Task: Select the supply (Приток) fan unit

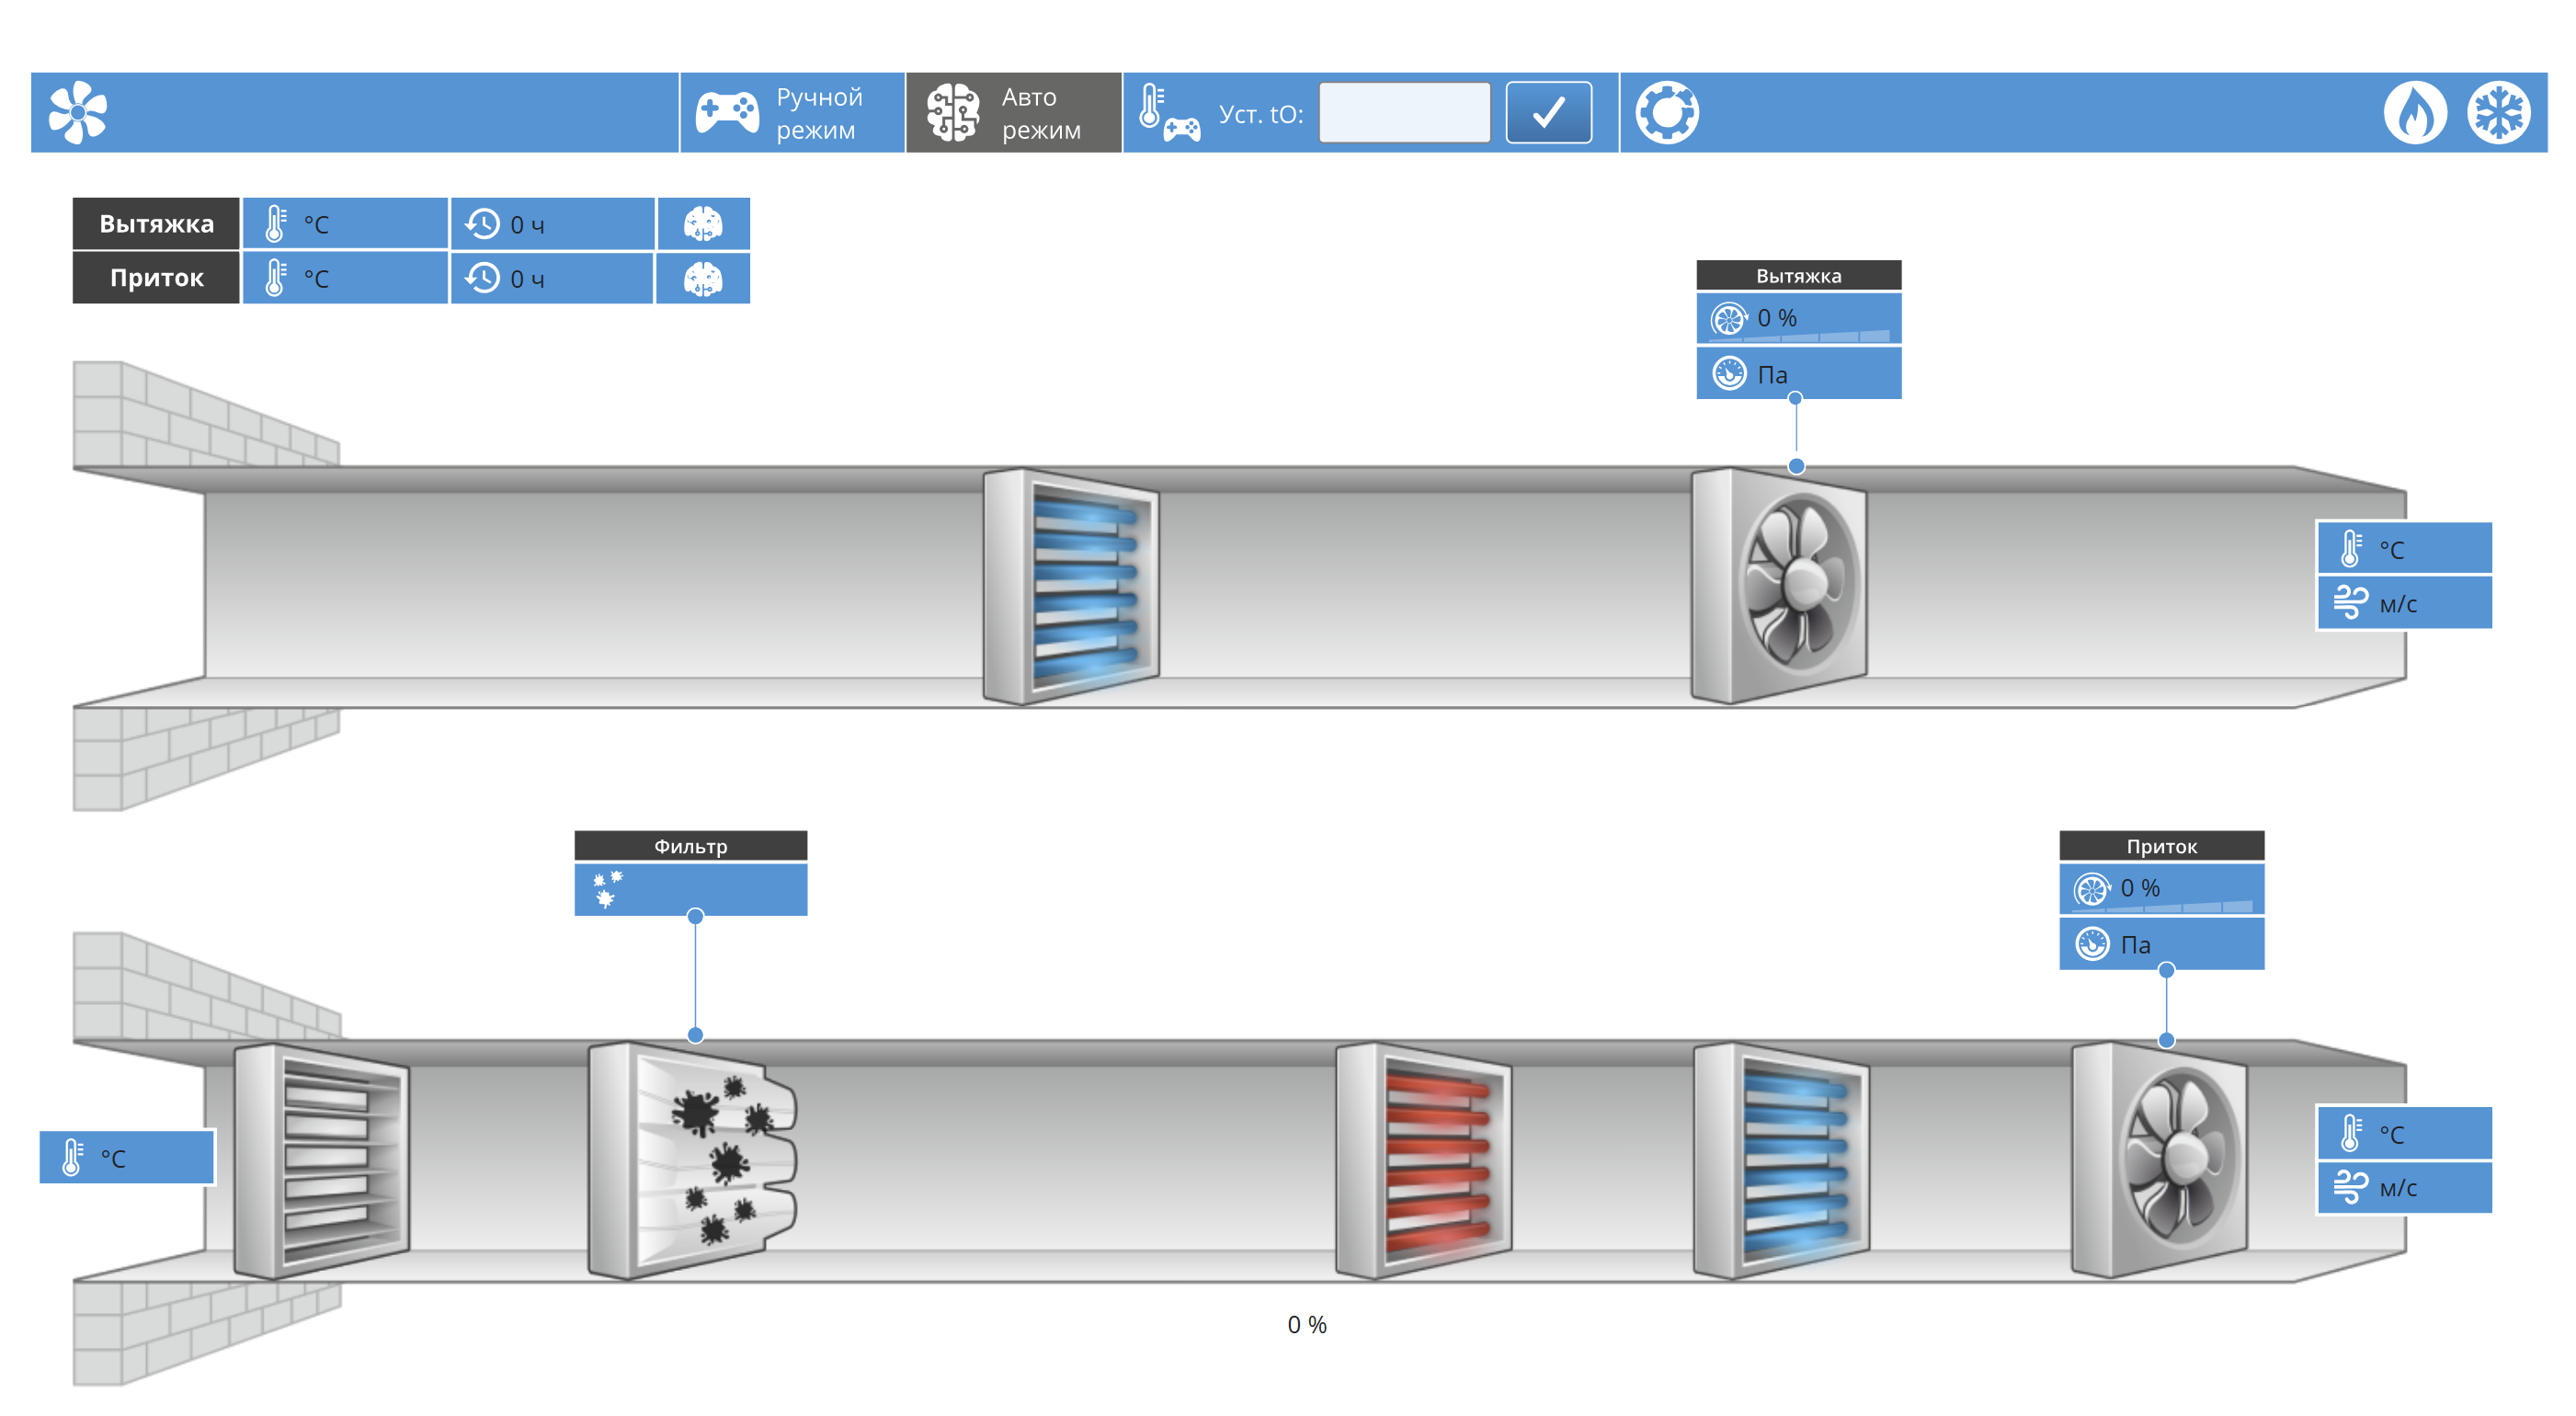Action: [2159, 1160]
